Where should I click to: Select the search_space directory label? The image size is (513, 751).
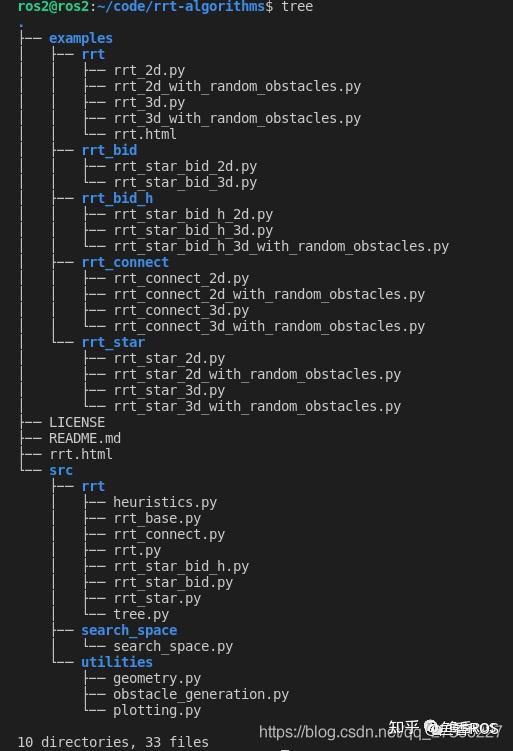(x=129, y=630)
